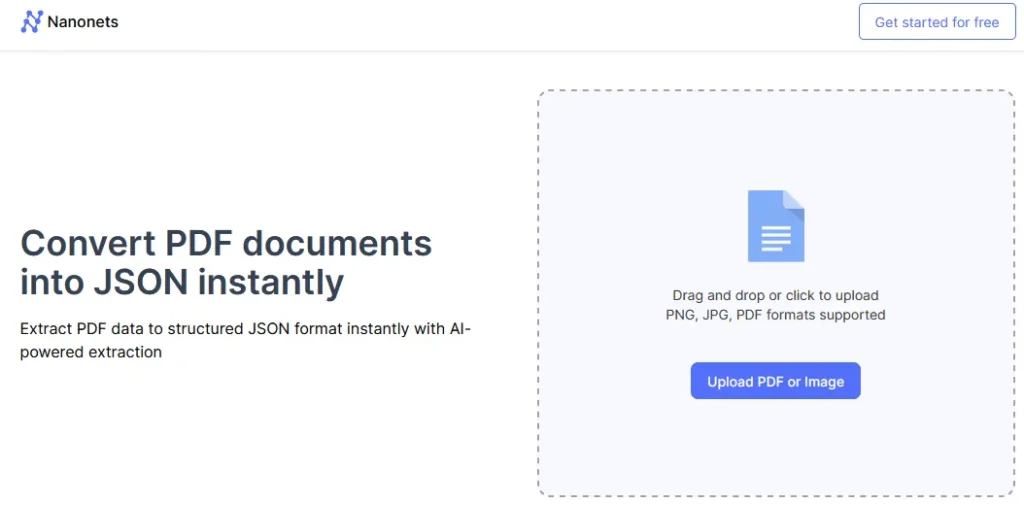Select the 'Convert PDF documents' heading line
This screenshot has height=505, width=1024.
tap(226, 243)
